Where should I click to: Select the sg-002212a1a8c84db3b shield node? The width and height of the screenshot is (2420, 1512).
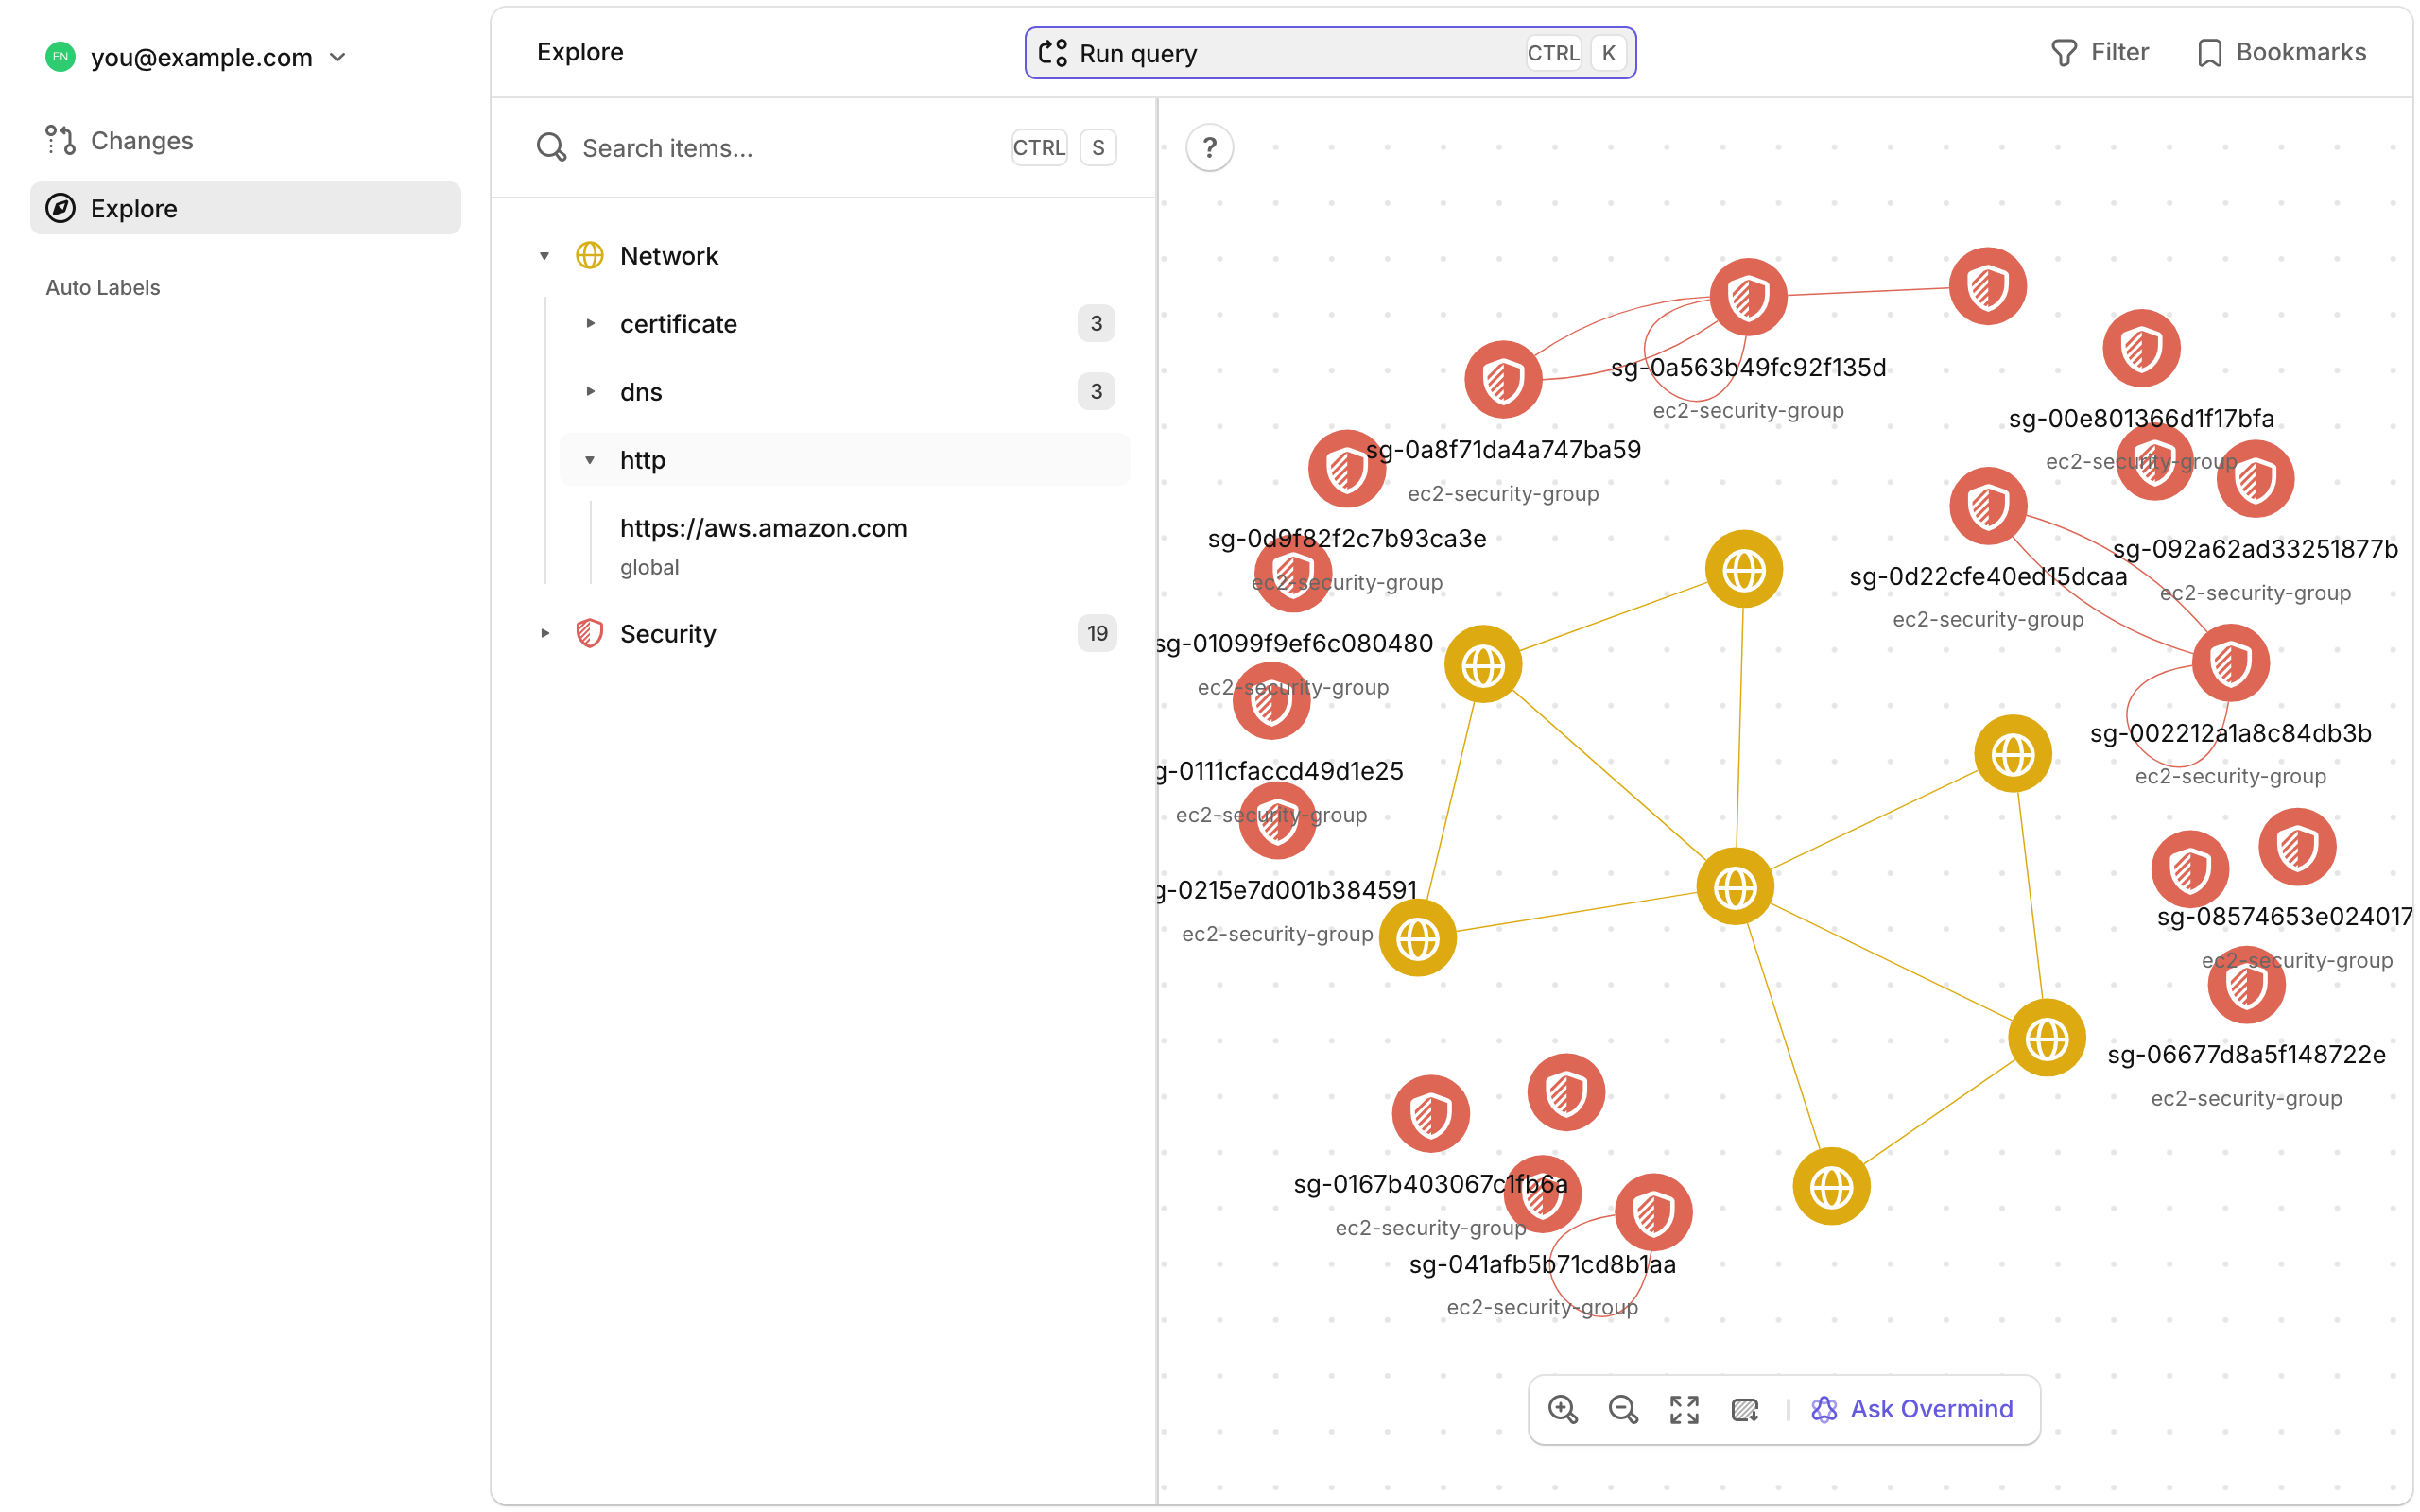(x=2230, y=663)
